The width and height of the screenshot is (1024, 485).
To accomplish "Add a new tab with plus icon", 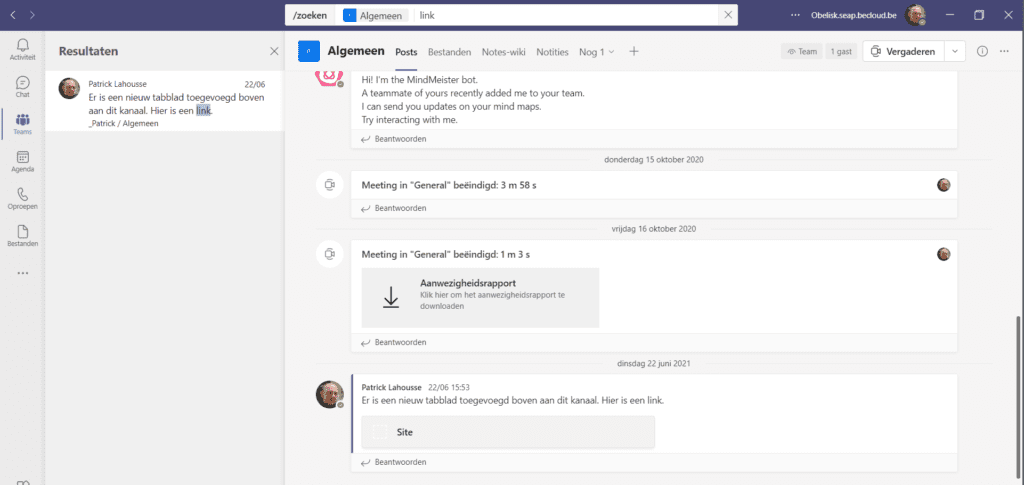I will [633, 52].
